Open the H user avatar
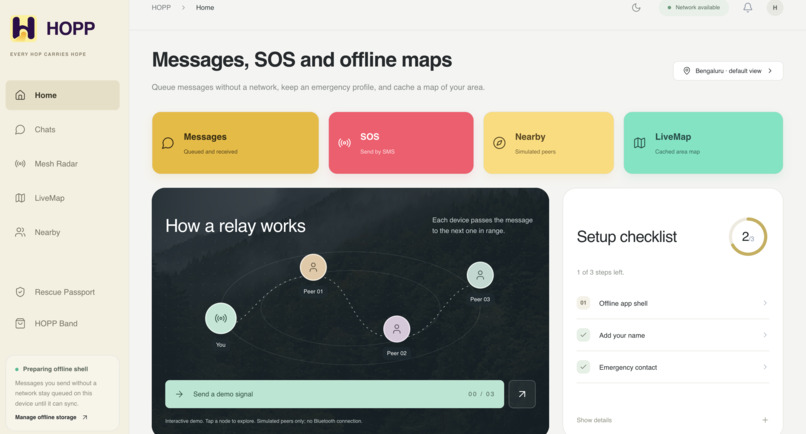 775,8
